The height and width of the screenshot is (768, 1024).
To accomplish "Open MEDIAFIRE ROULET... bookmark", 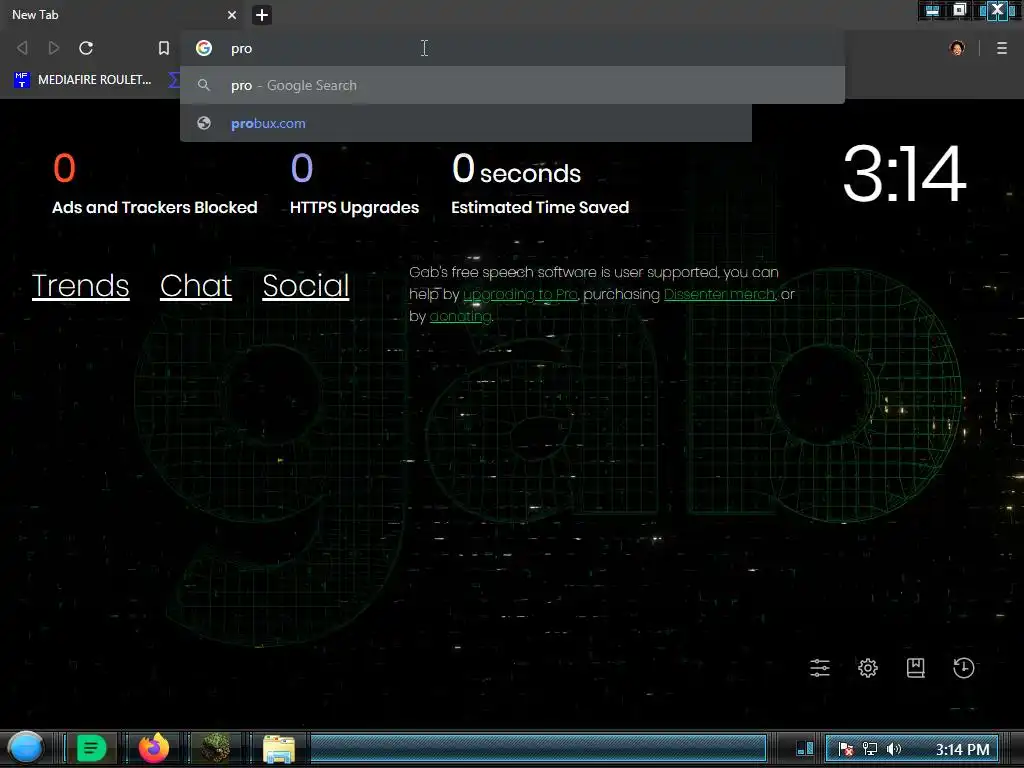I will (82, 80).
